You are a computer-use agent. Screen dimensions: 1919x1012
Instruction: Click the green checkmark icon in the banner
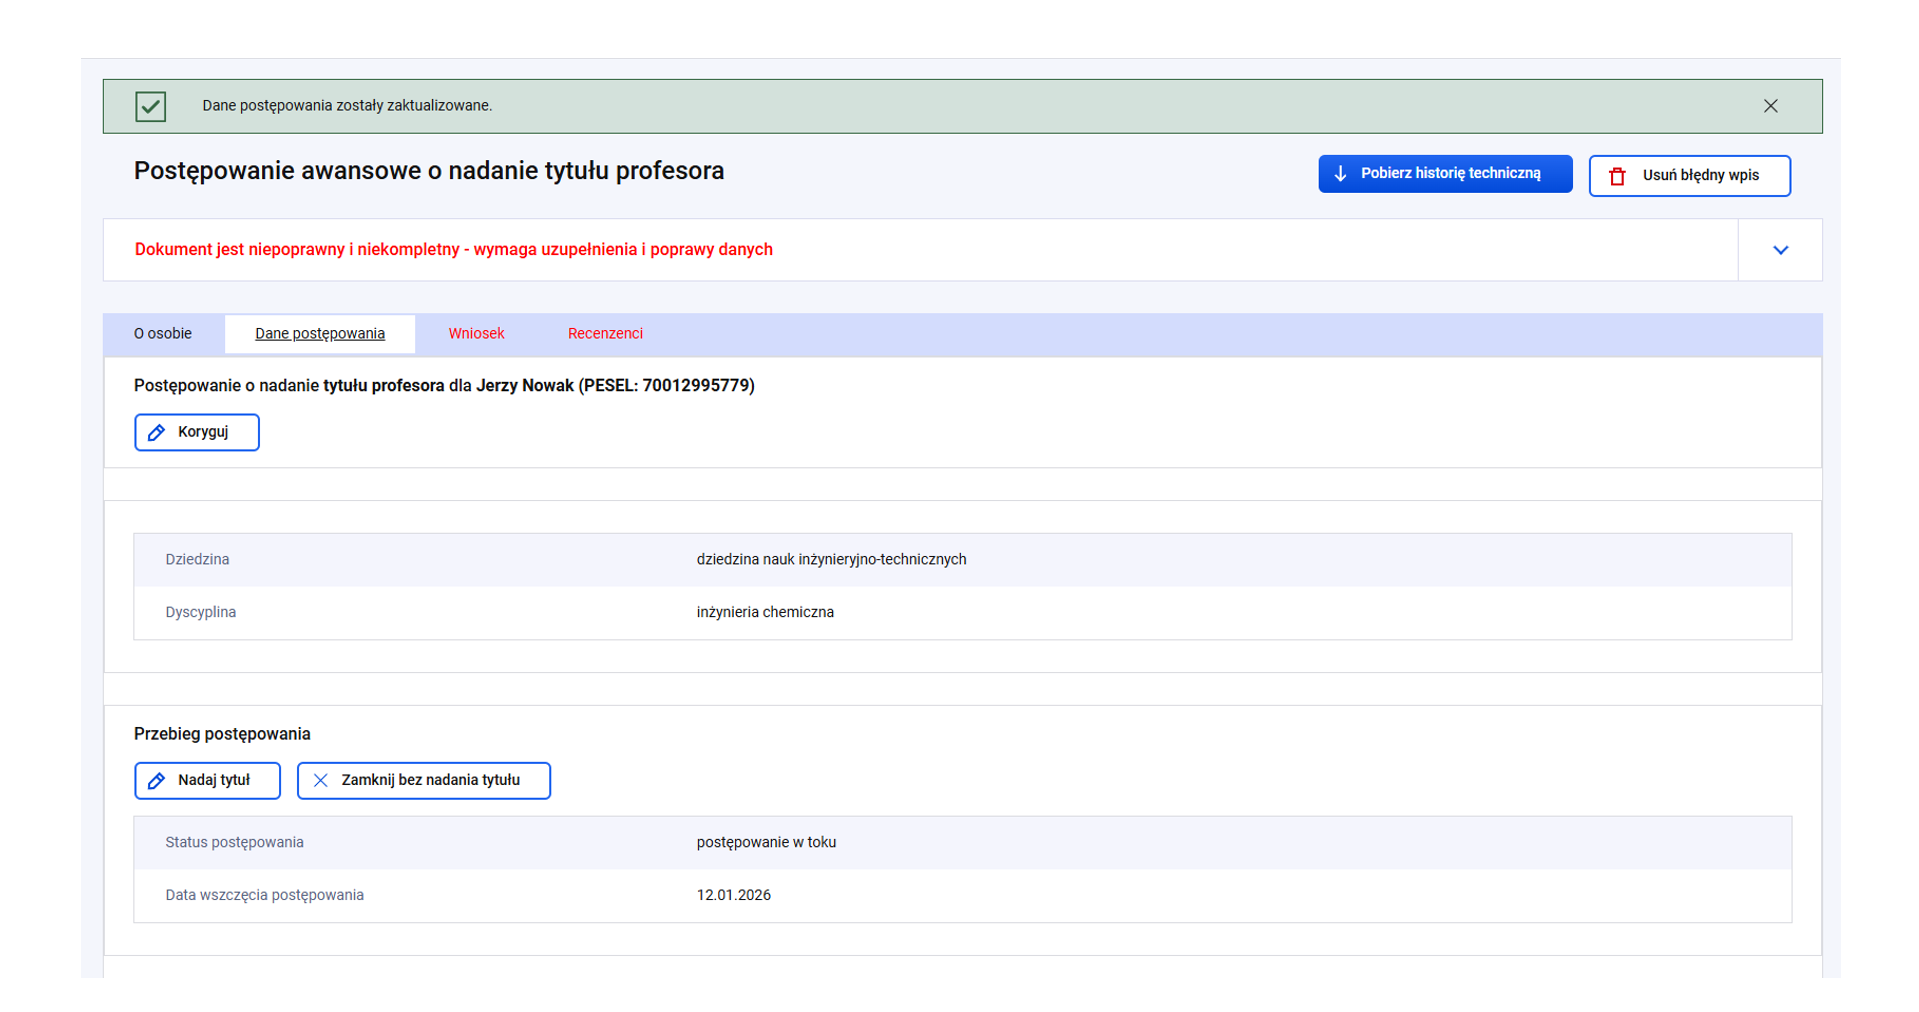pyautogui.click(x=151, y=106)
